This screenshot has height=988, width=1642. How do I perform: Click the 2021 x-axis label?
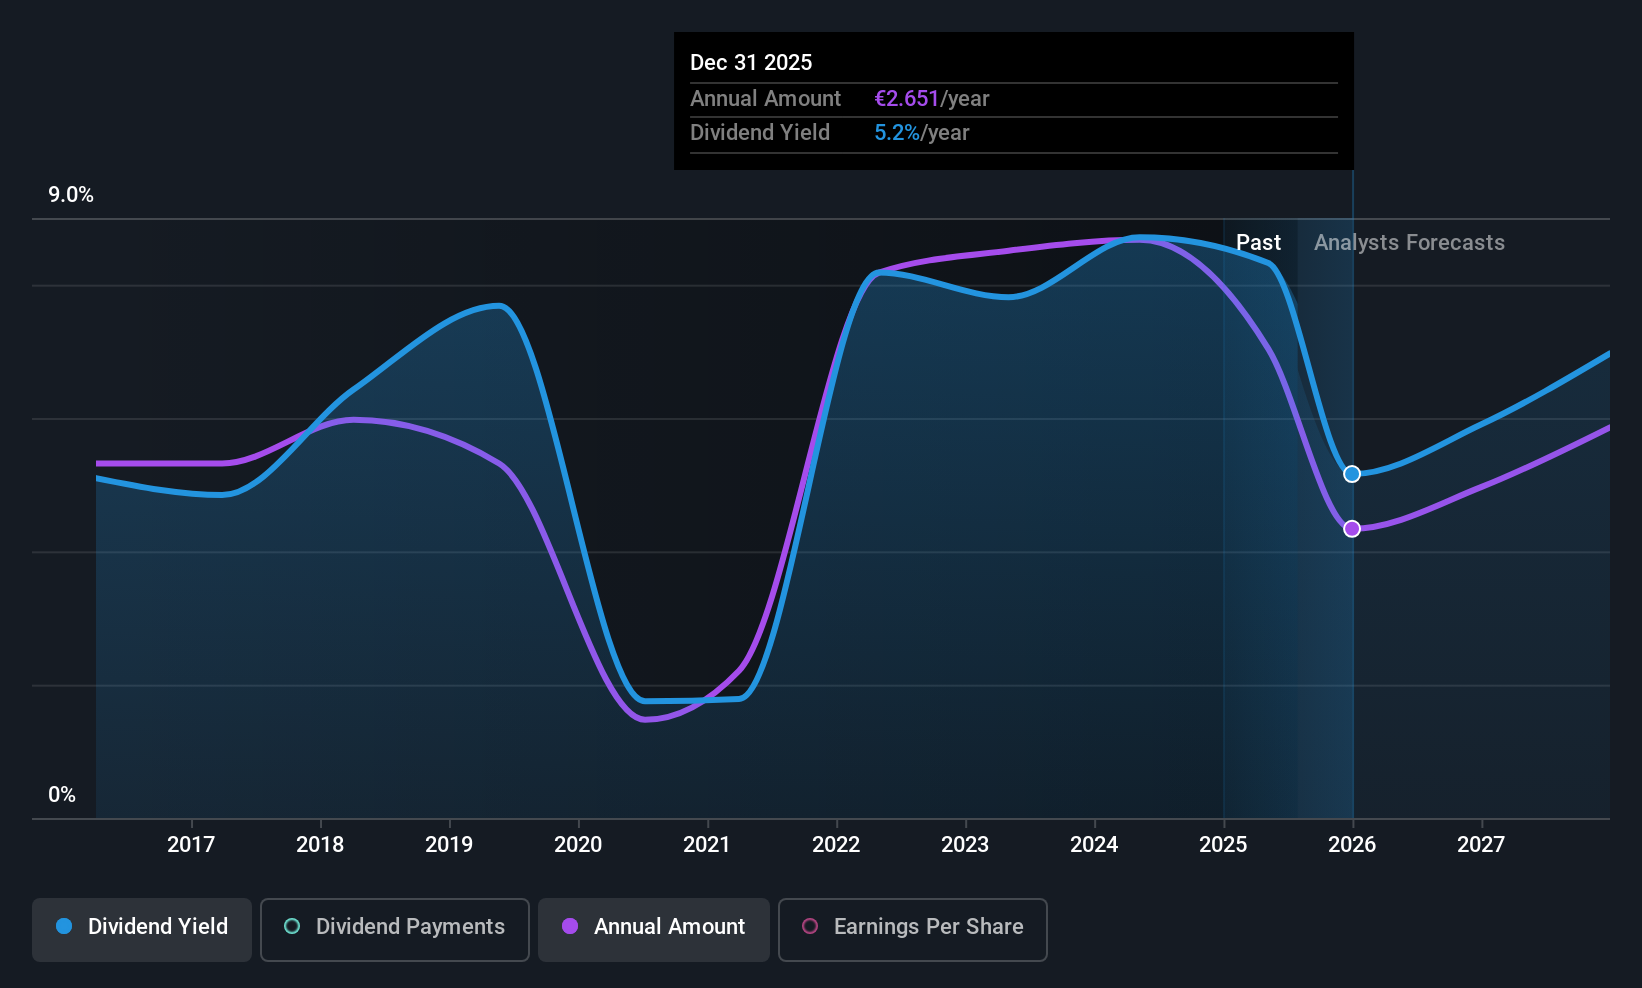[707, 845]
